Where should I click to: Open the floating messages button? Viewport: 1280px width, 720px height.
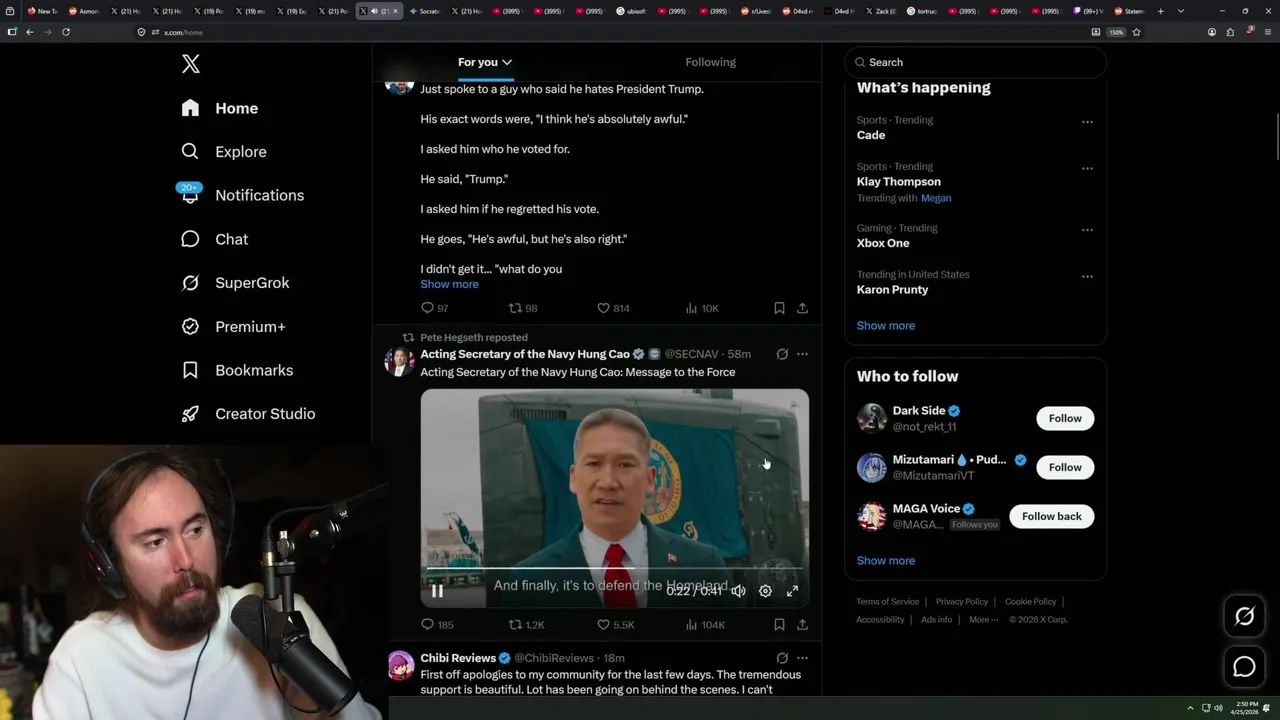click(x=1244, y=667)
